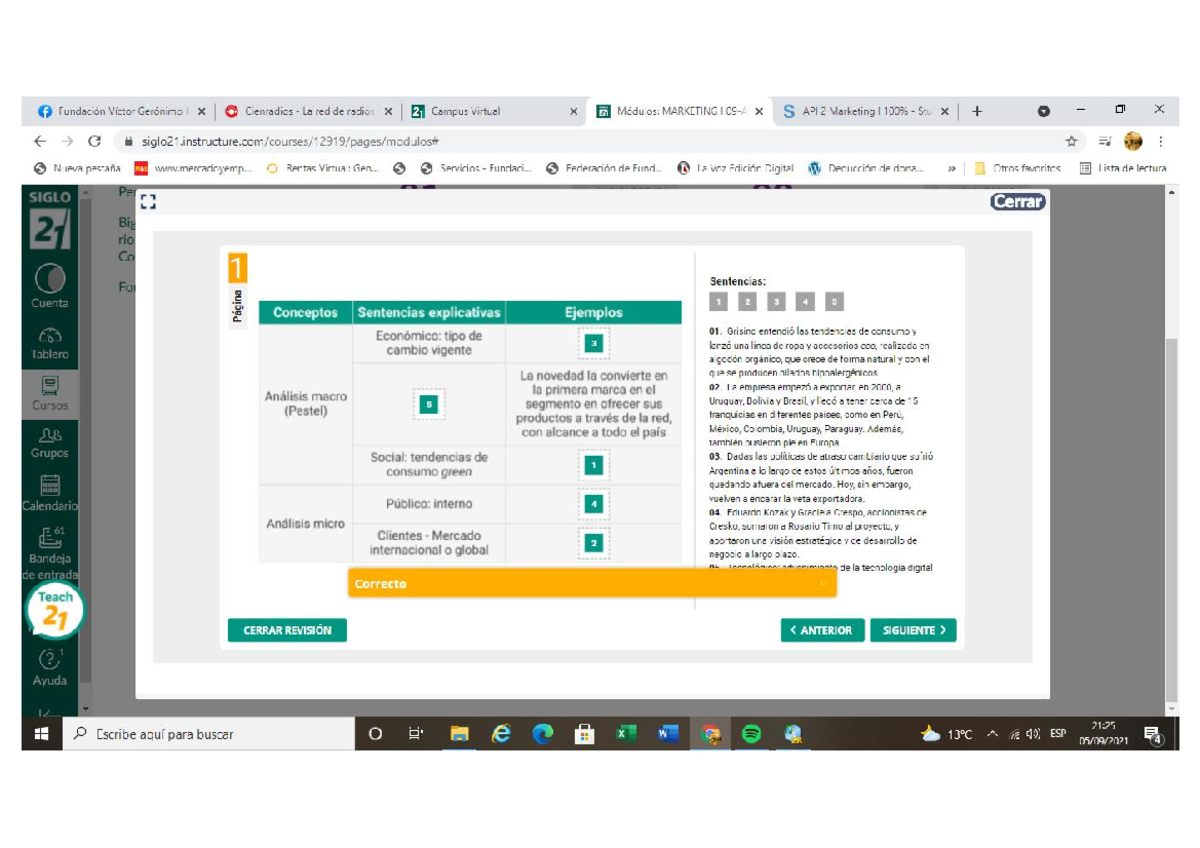Select sentence tile 5 under Sentencias
Viewport: 1200px width, 848px height.
(834, 301)
